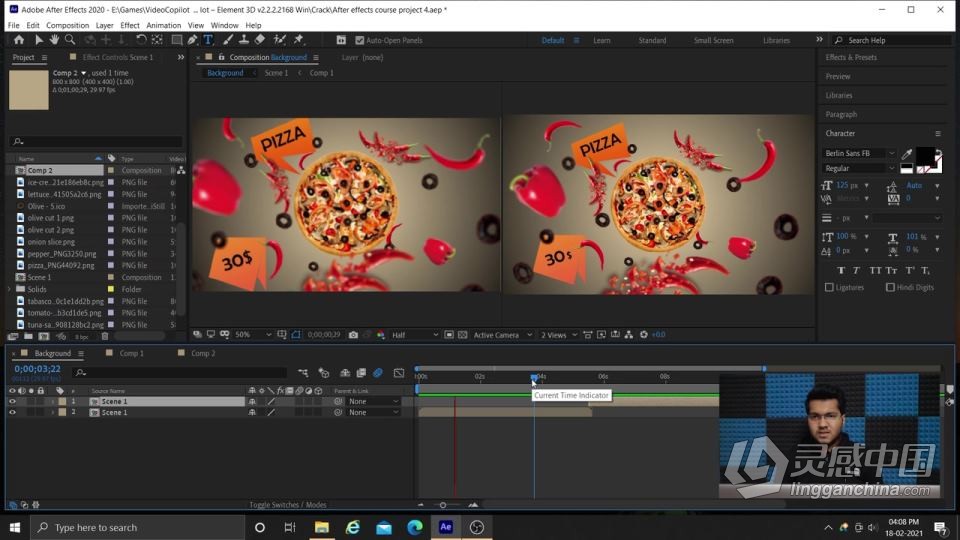960x540 pixels.
Task: Open the Berlin Sans FB font dropdown
Action: coord(860,153)
